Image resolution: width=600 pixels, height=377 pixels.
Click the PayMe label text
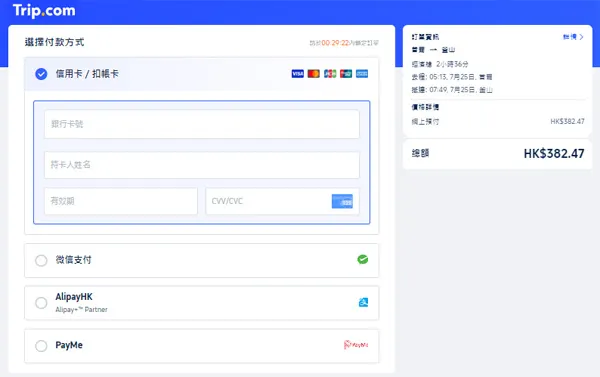click(x=69, y=345)
